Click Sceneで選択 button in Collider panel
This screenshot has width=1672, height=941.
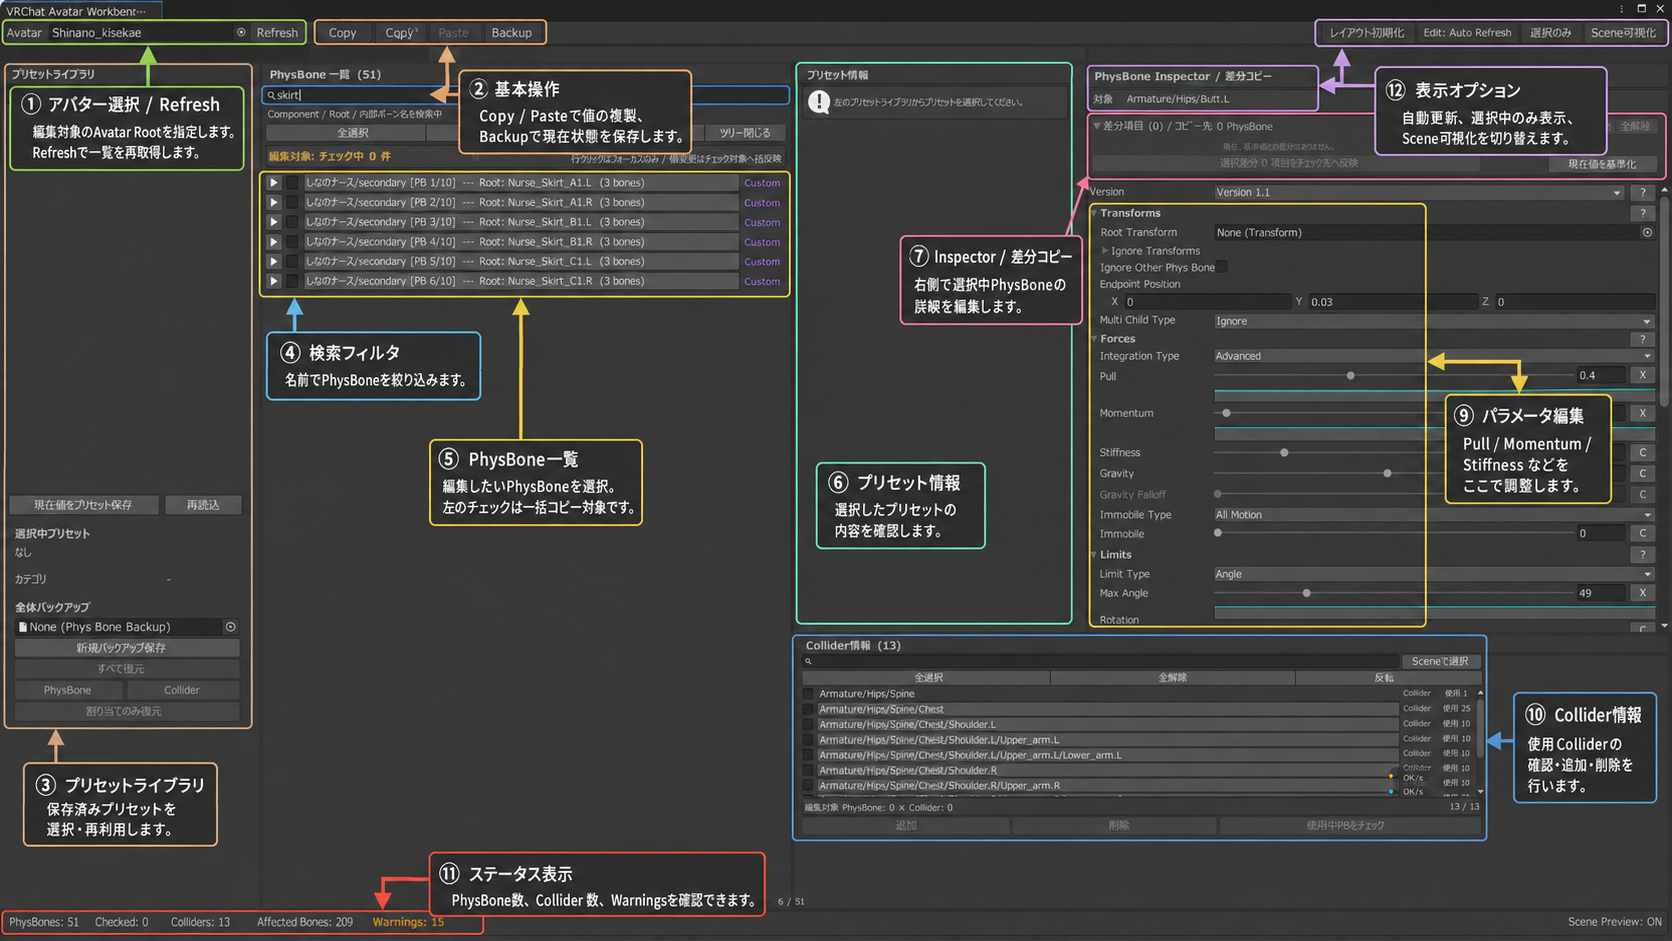coord(1440,661)
